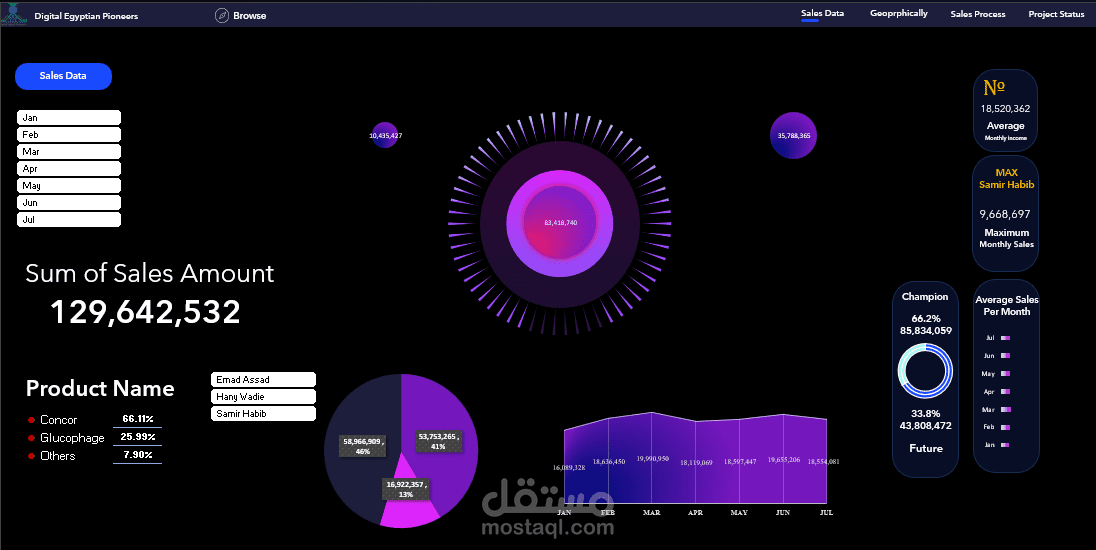This screenshot has height=550, width=1096.
Task: Click the Browse link
Action: 250,15
